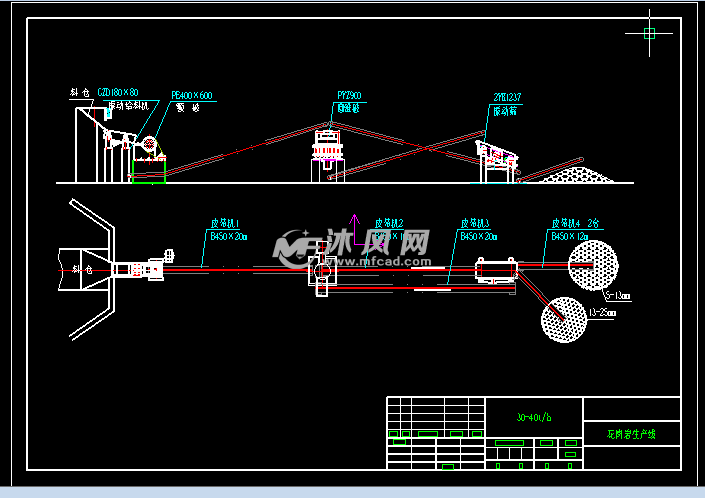Screen dimensions: 705x498
Task: Click the 花岗岩生产线 title text
Action: pos(631,435)
